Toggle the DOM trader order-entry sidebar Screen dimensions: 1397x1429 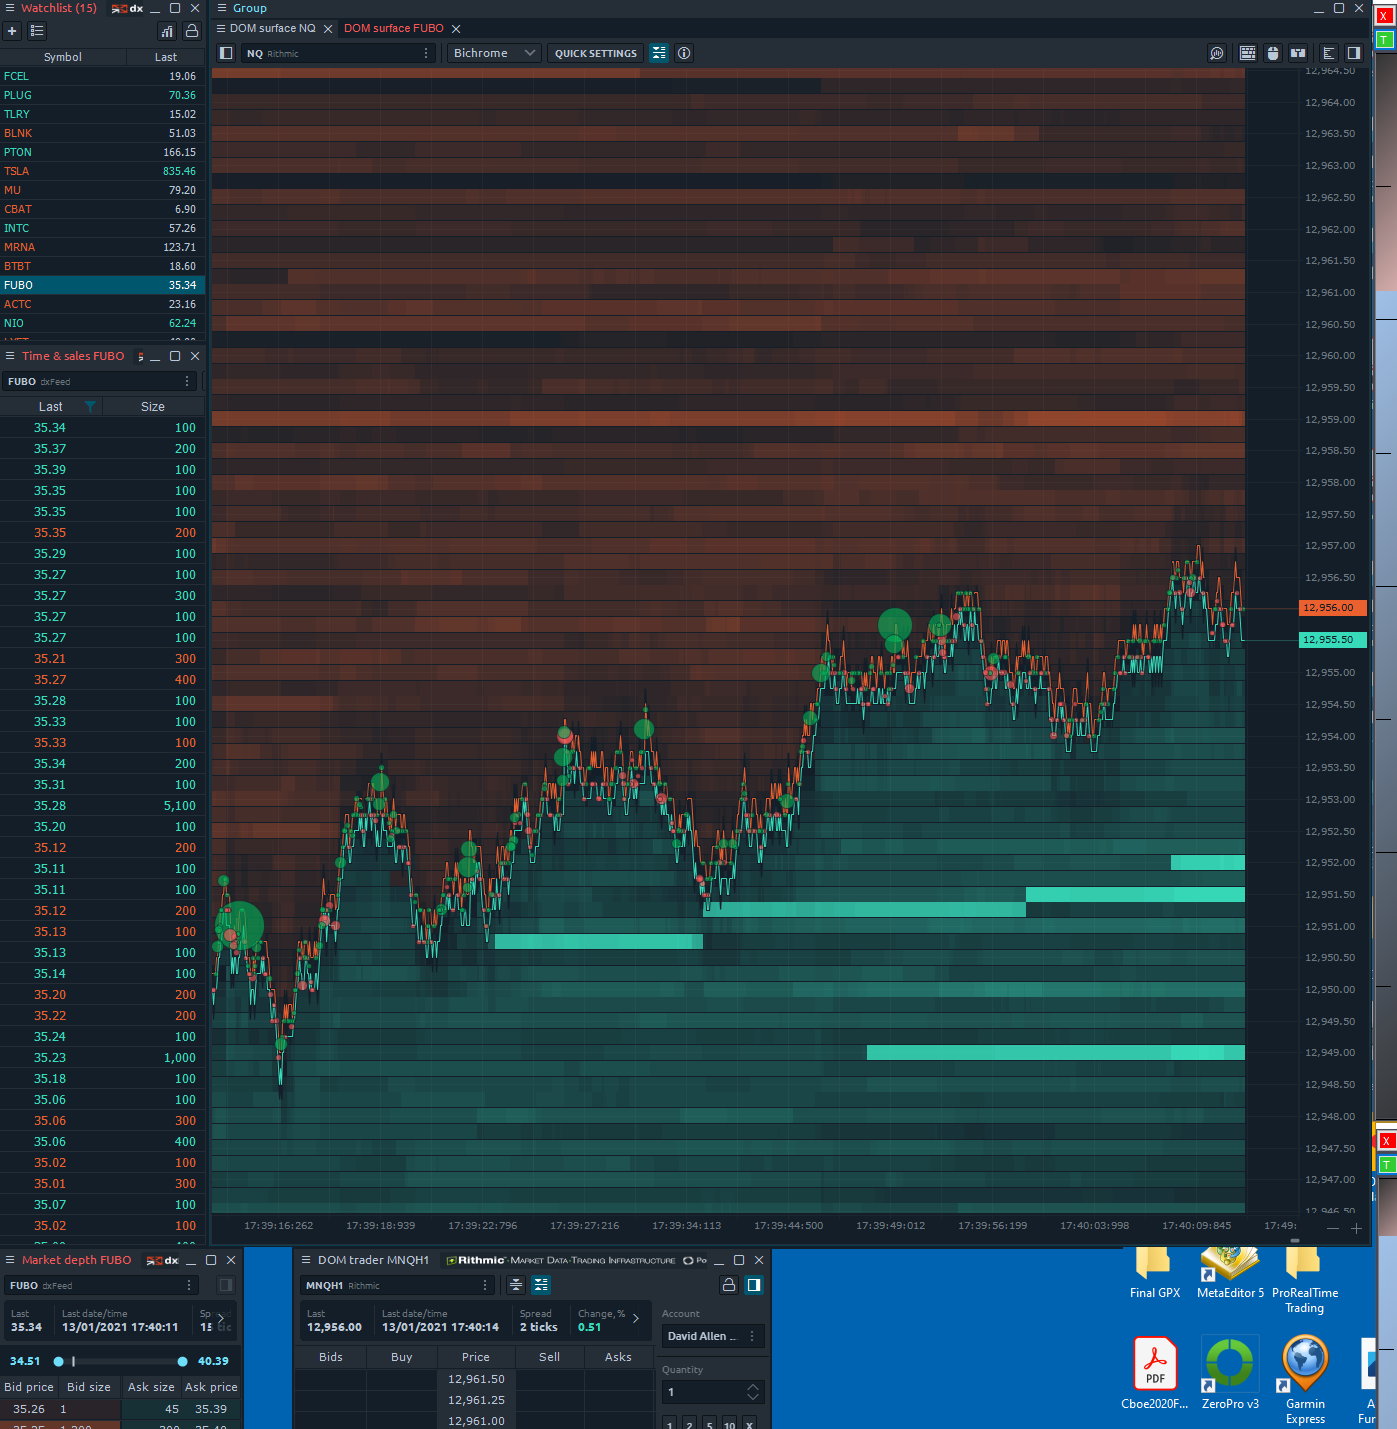tap(754, 1285)
